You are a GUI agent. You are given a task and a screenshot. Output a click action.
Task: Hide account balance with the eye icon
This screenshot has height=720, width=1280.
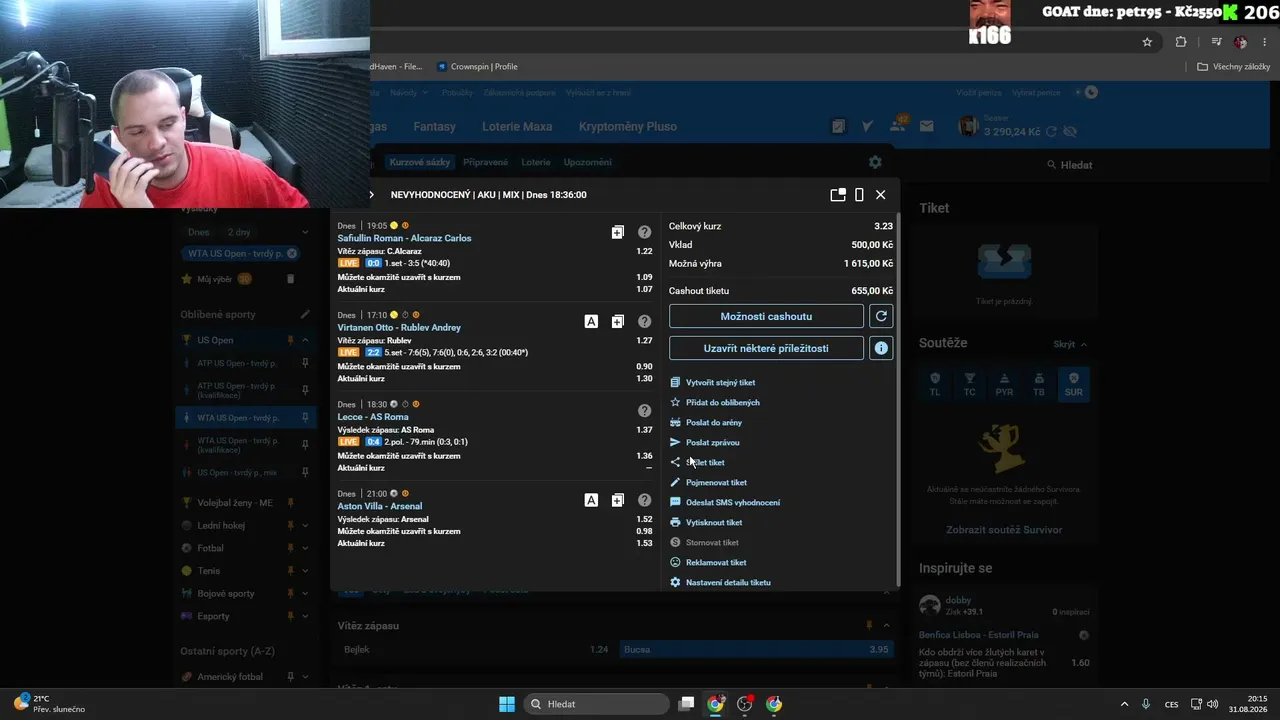coord(1070,131)
